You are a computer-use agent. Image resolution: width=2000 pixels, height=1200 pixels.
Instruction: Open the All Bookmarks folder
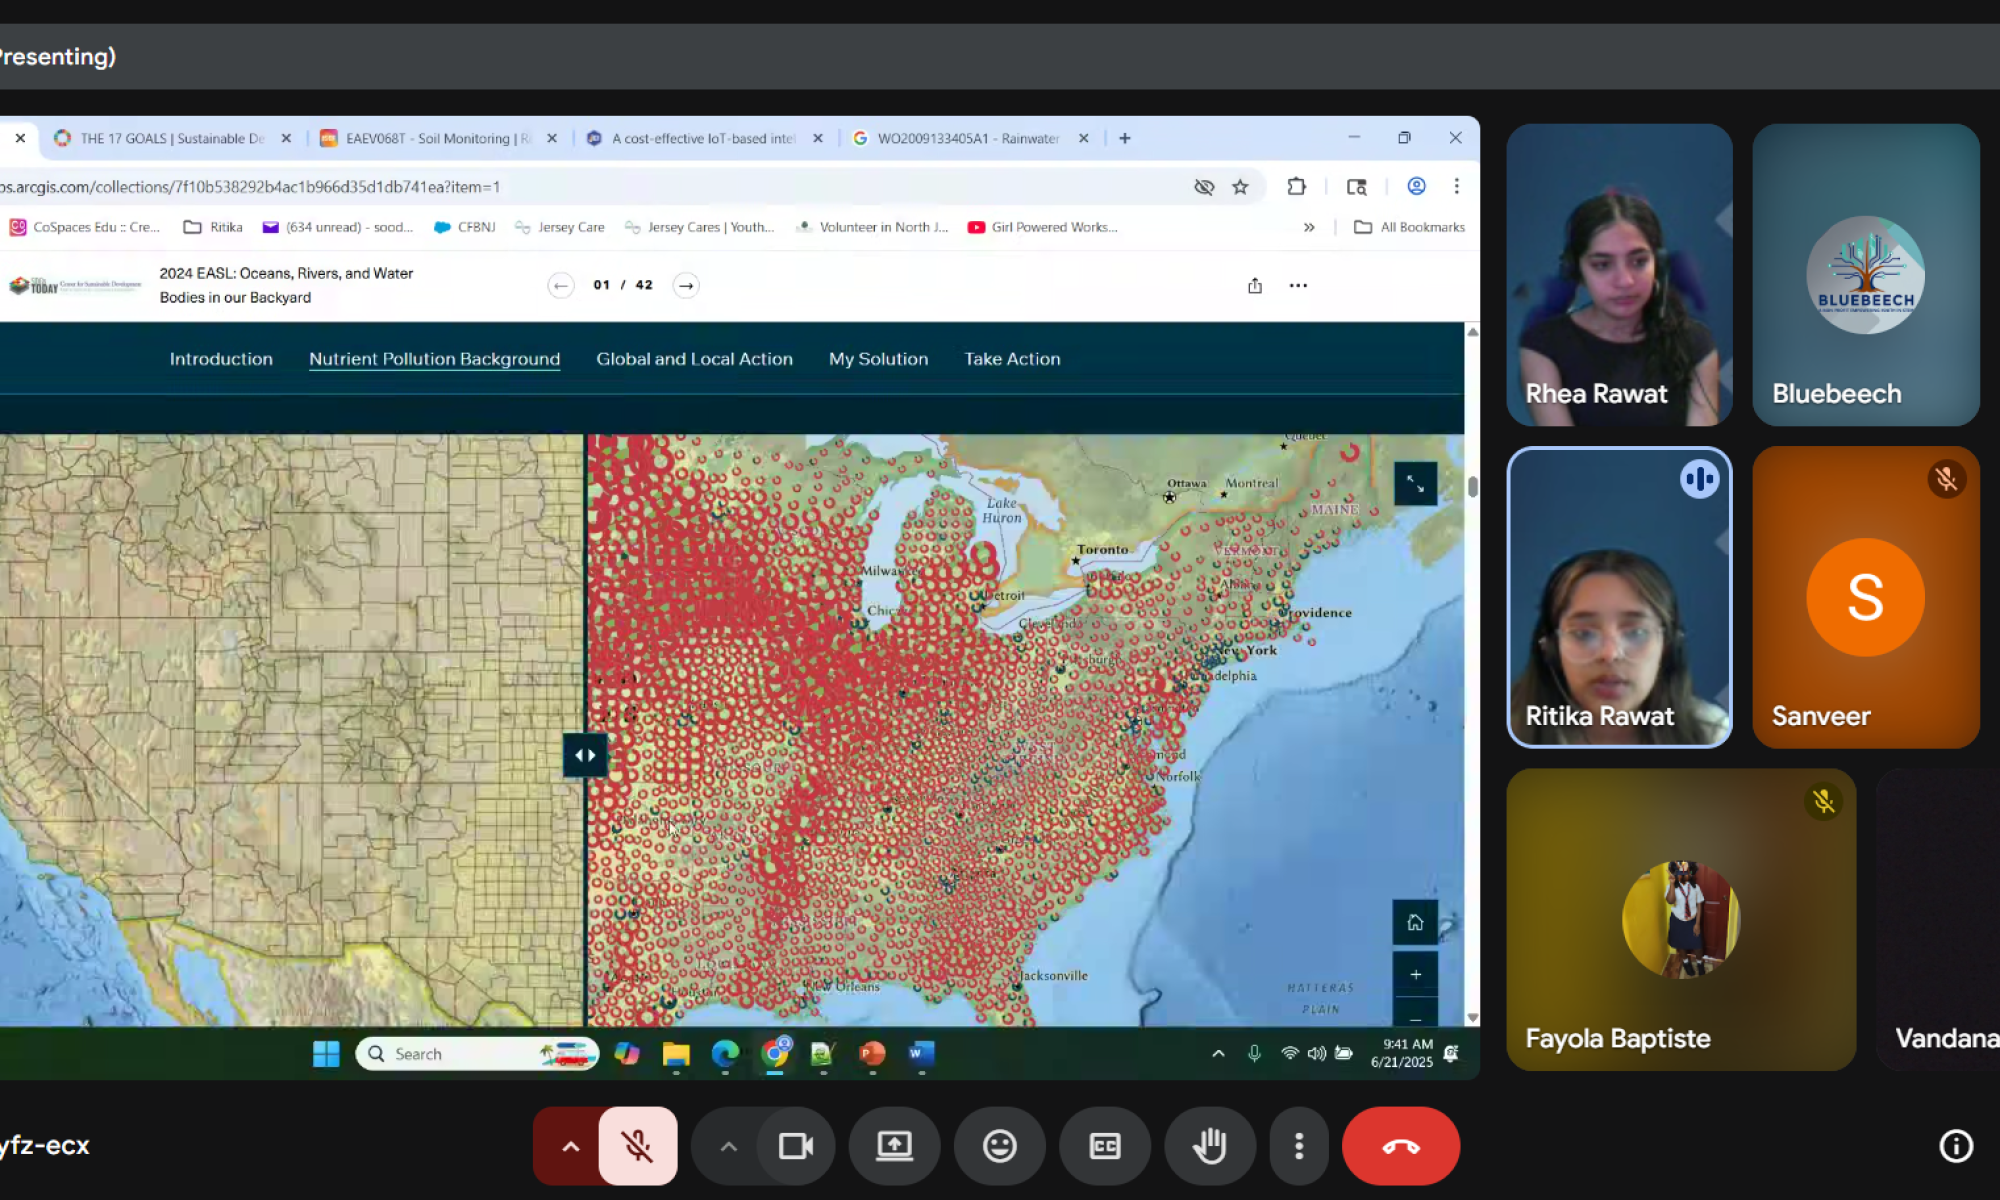pyautogui.click(x=1409, y=227)
